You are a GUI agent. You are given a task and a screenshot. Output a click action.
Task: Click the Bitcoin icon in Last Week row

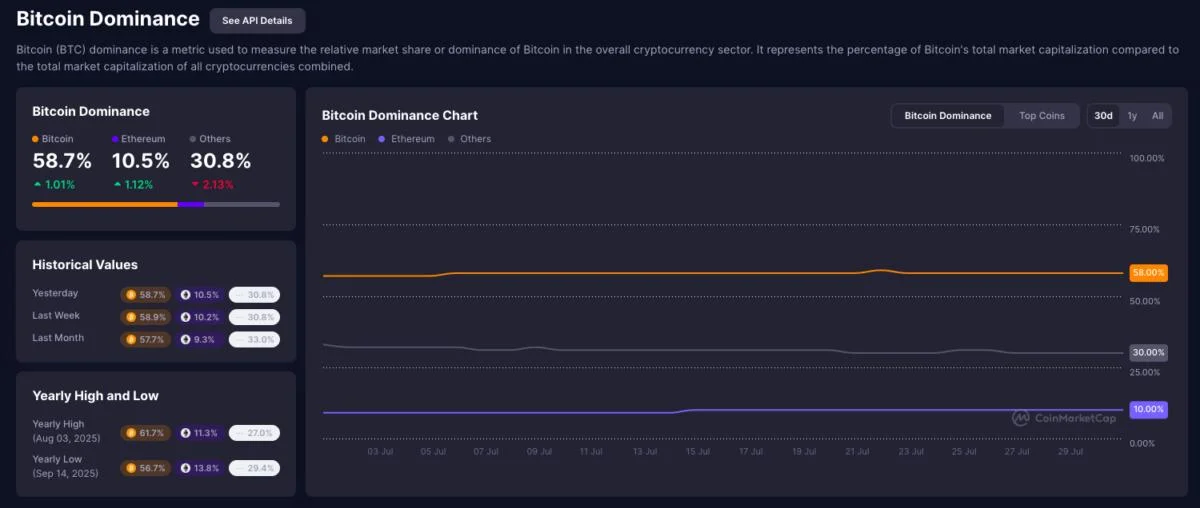pos(130,317)
